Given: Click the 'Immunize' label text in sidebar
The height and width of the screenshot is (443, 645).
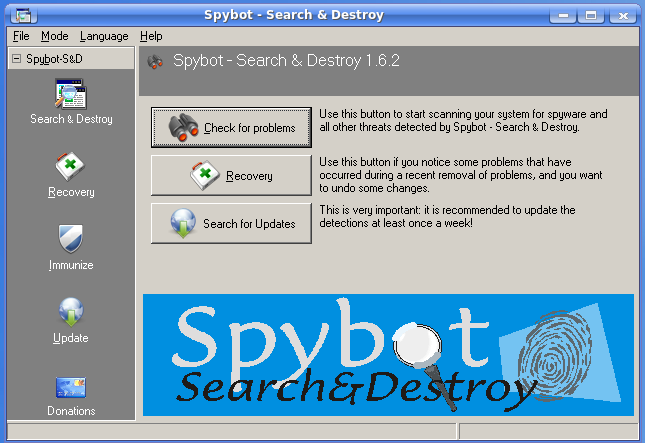Looking at the screenshot, I should 71,265.
